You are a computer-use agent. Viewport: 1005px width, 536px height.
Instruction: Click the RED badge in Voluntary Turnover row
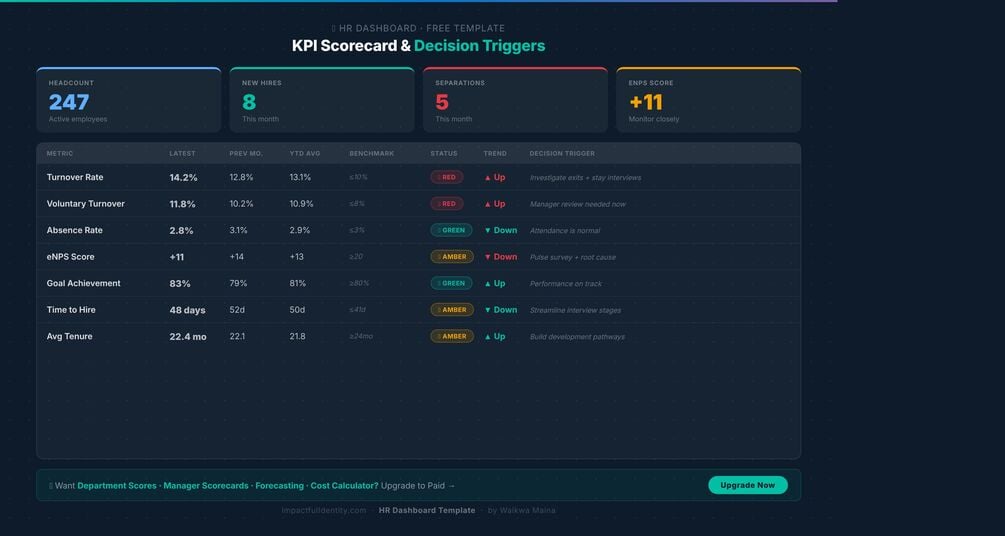(447, 204)
